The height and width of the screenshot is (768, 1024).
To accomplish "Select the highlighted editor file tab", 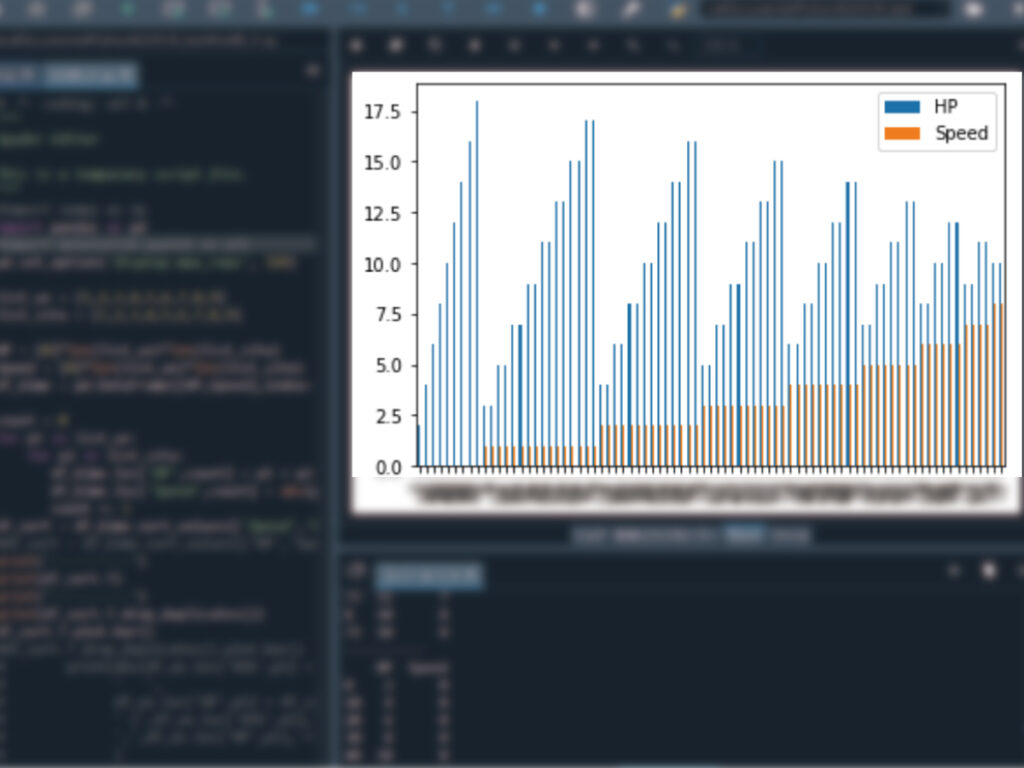I will click(90, 74).
